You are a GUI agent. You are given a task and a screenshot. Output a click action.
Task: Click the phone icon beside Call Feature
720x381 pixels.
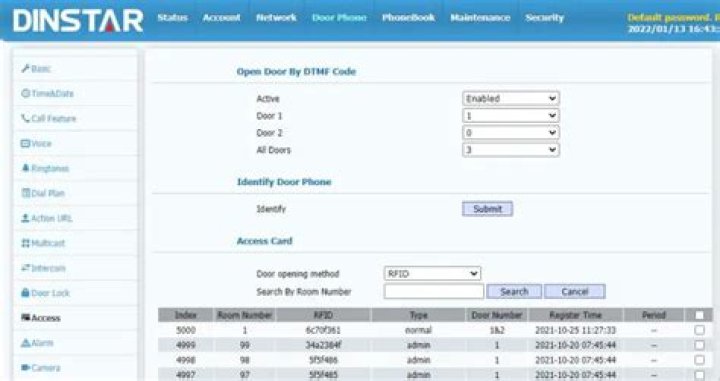pyautogui.click(x=26, y=118)
